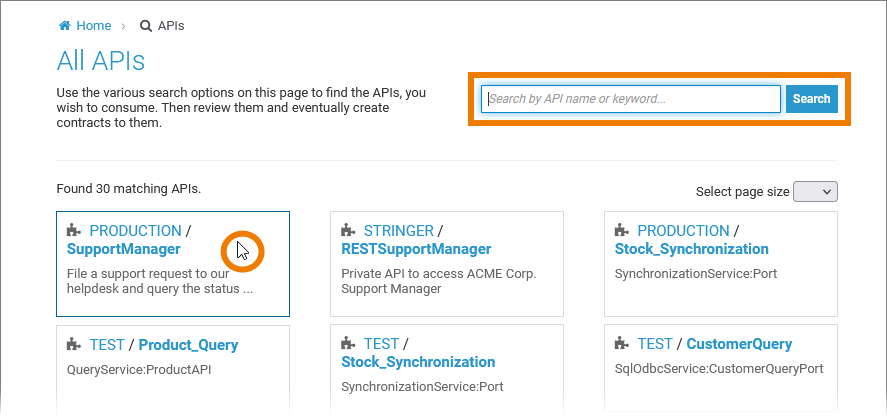Open TEST Stock_Synchronization API link

(x=418, y=362)
